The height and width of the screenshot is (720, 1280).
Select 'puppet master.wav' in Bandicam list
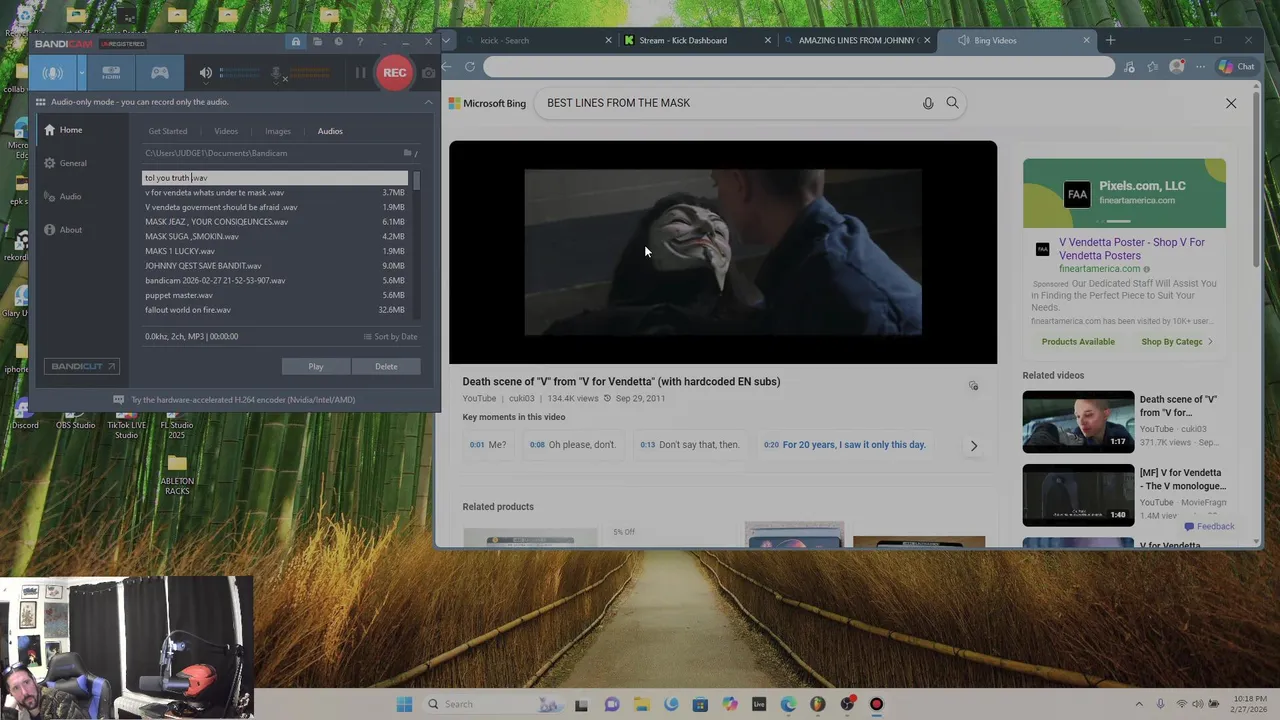point(275,295)
